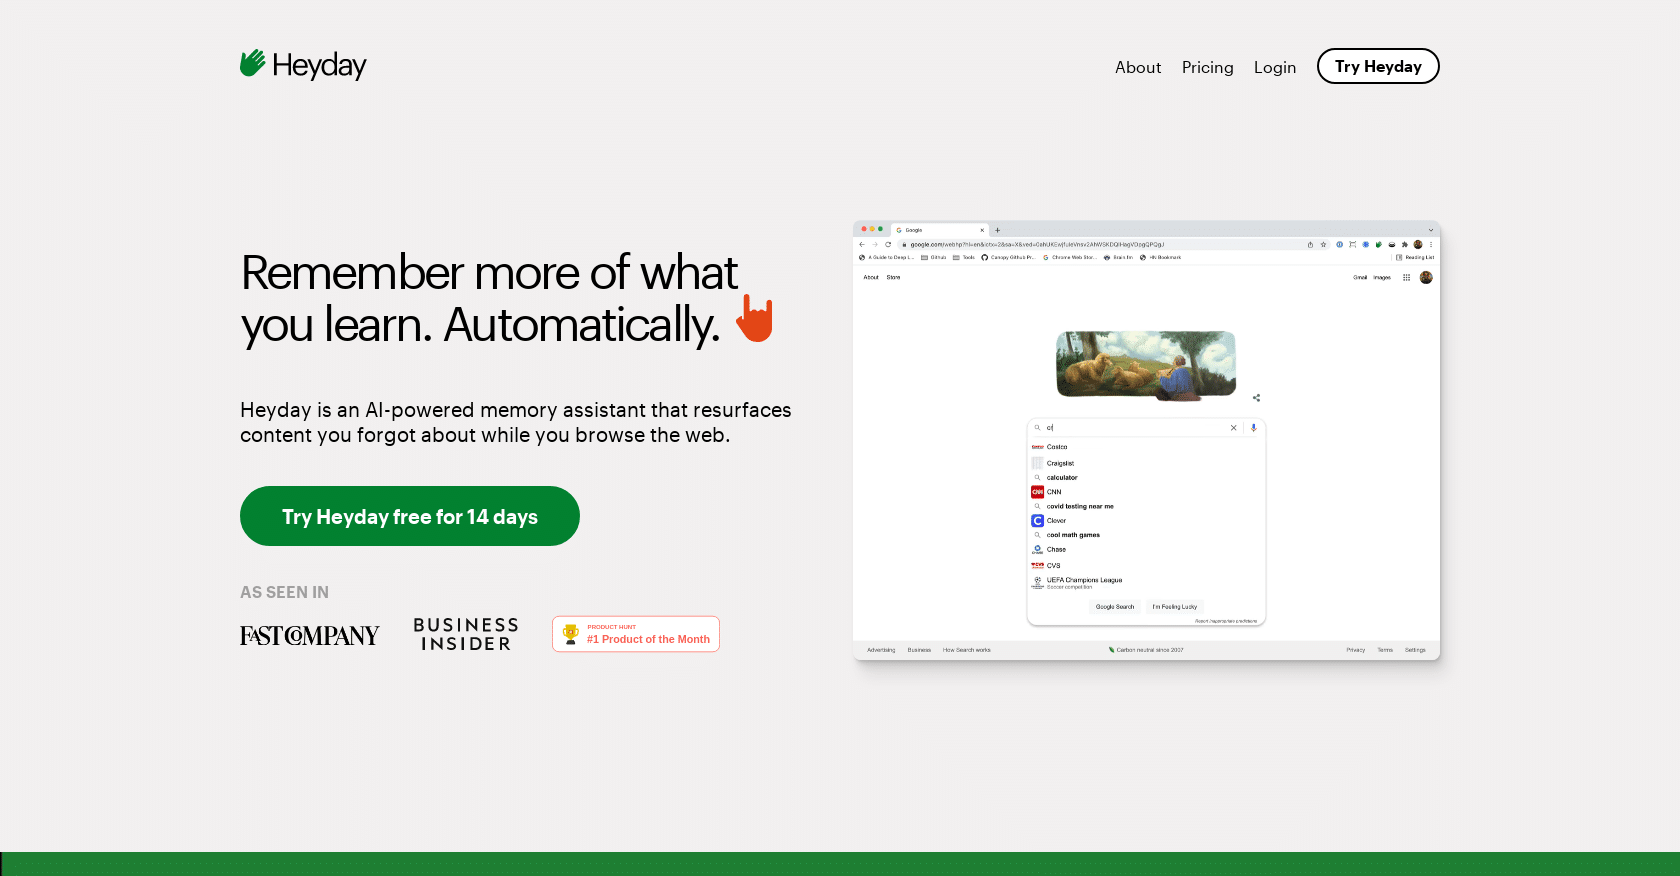This screenshot has width=1680, height=876.
Task: Click the Google apps grid icon
Action: coord(1406,278)
